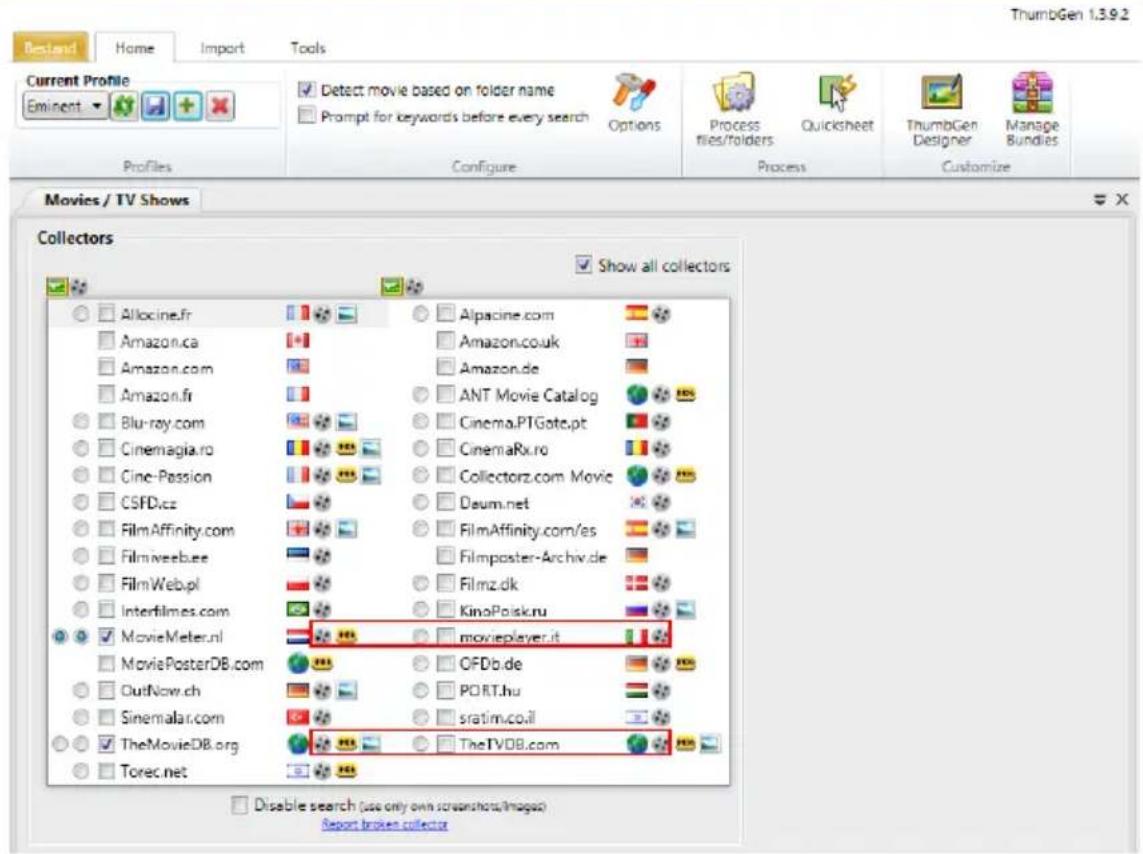Check the Allocine.fr collector
1143x854 pixels.
tap(106, 314)
